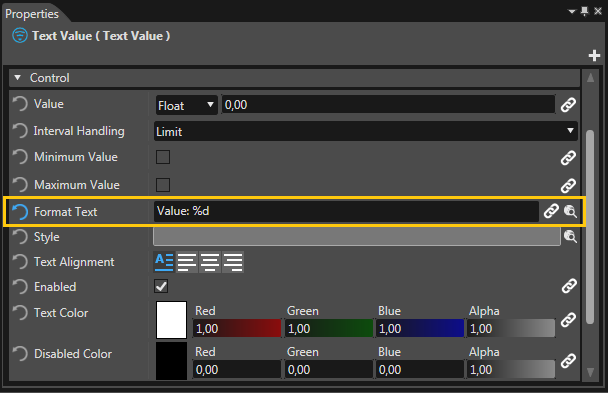Click the link icon for Format Text

coord(551,211)
